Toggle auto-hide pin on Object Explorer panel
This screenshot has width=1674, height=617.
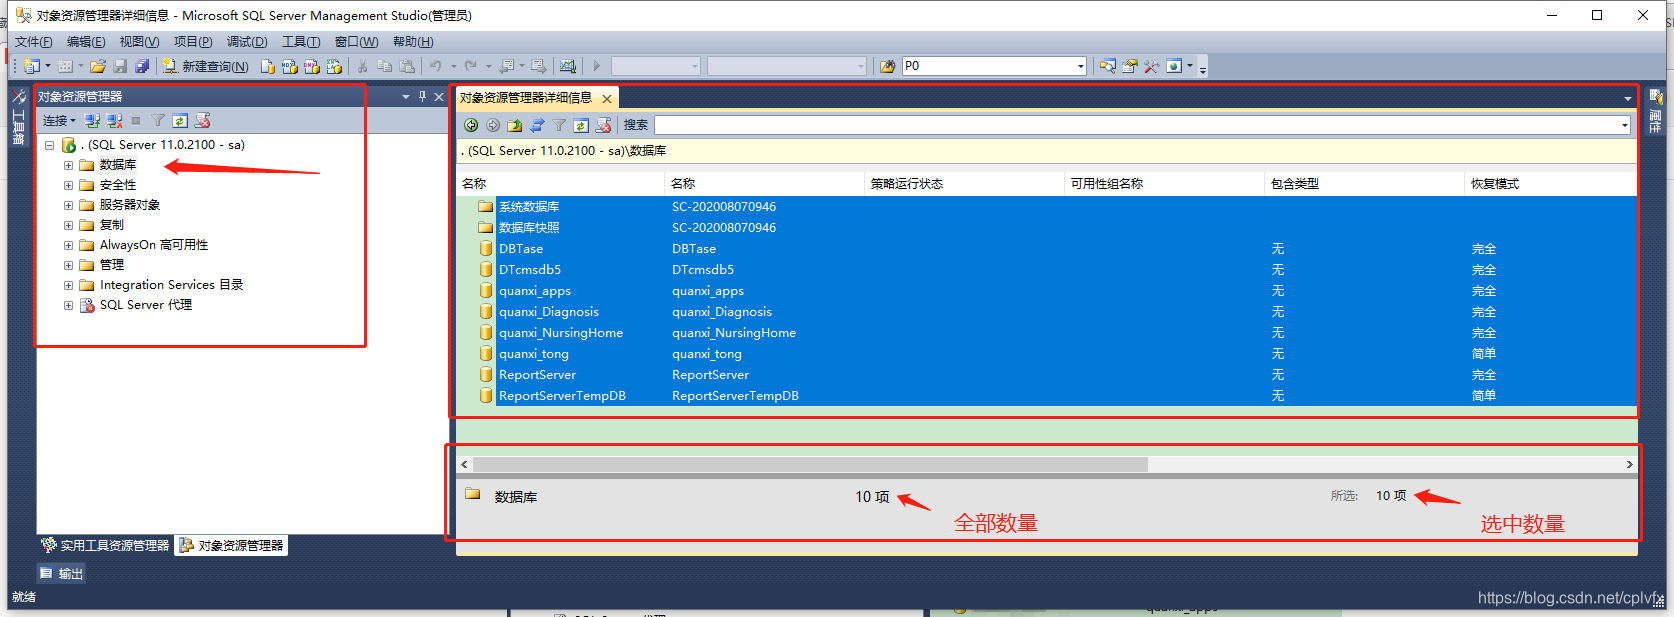click(422, 96)
